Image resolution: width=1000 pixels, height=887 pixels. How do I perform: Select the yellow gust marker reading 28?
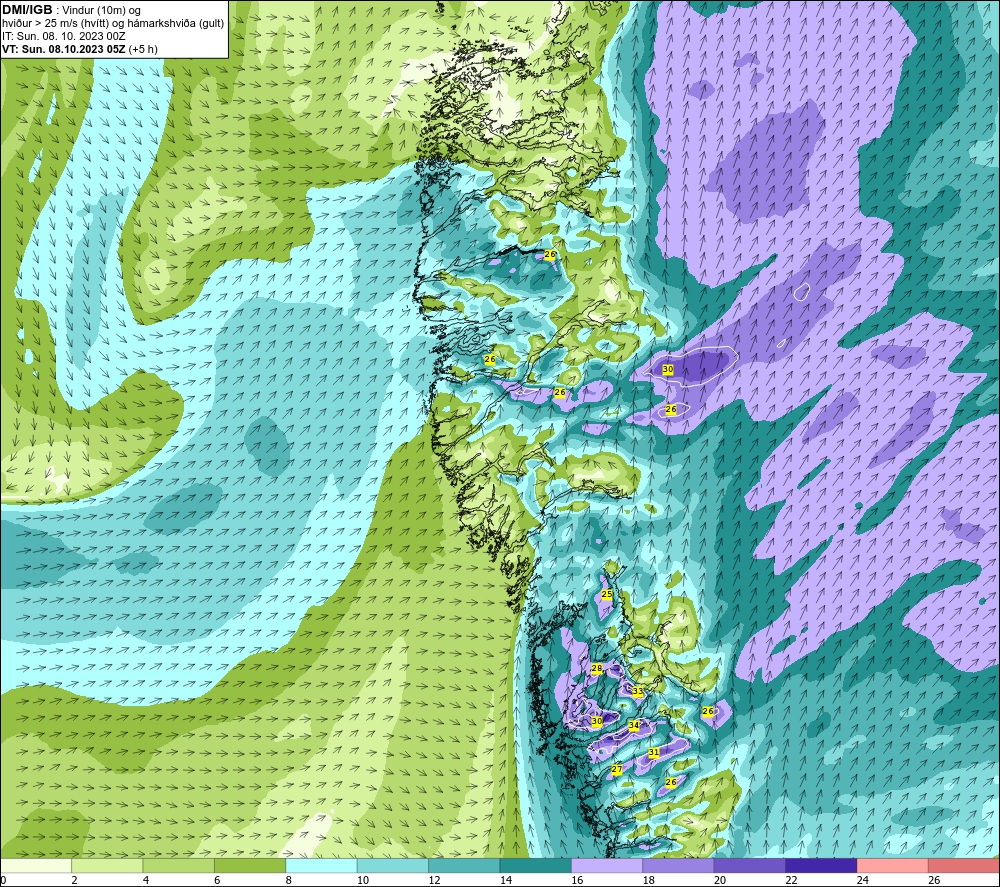597,669
